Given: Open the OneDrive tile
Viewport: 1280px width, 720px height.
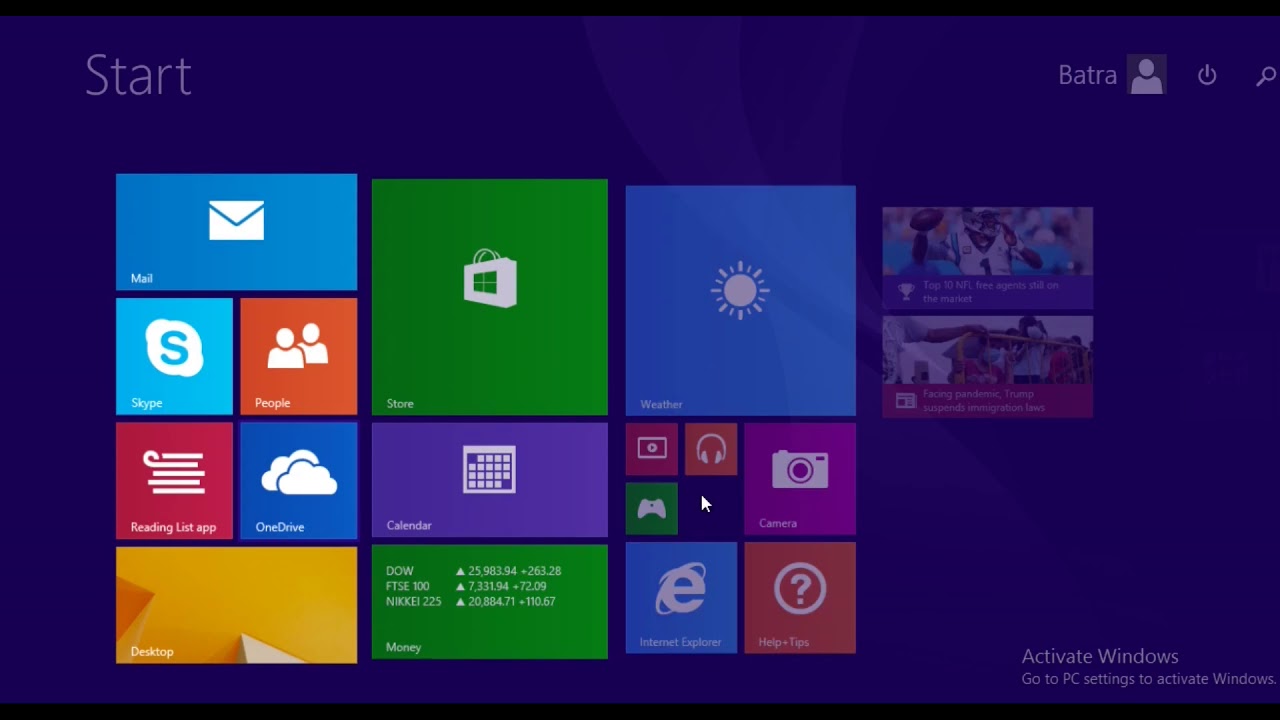Looking at the screenshot, I should (x=298, y=480).
